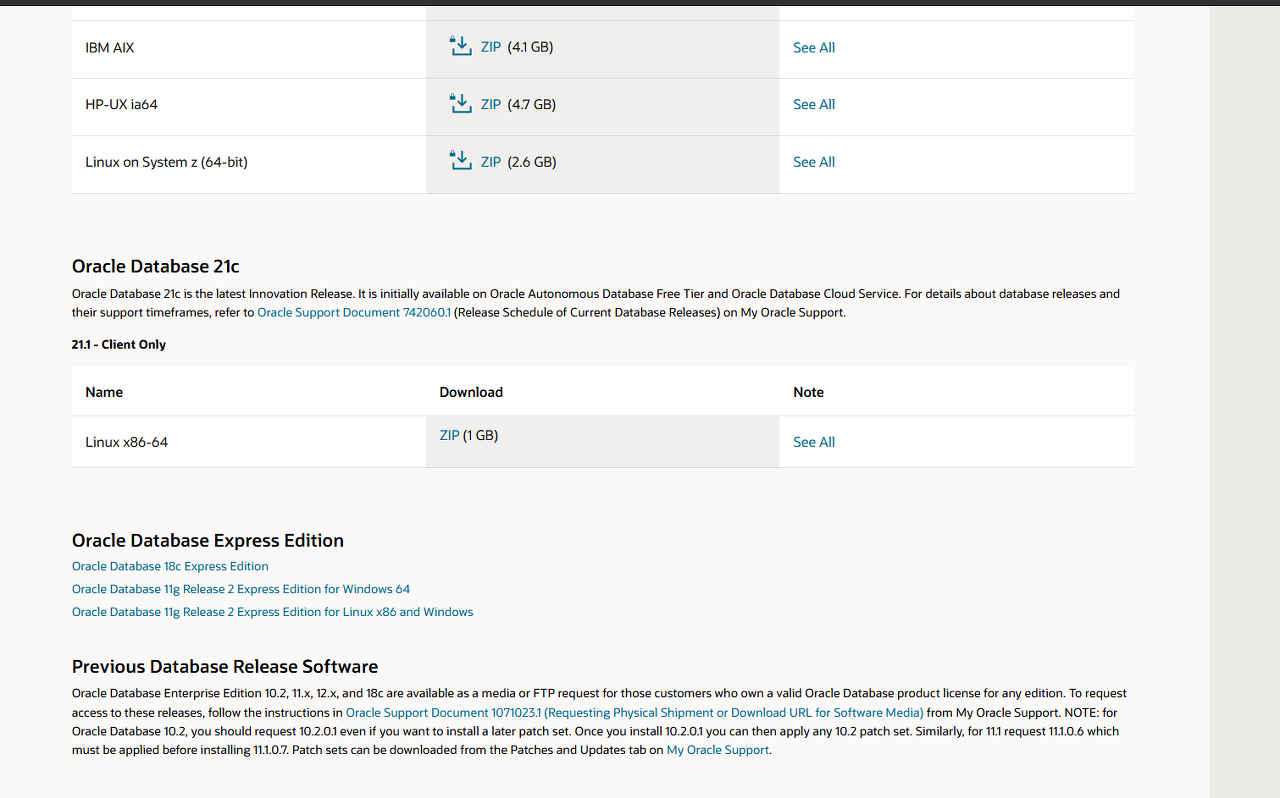1280x798 pixels.
Task: Click download icon for Linux on System z
Action: pyautogui.click(x=460, y=161)
